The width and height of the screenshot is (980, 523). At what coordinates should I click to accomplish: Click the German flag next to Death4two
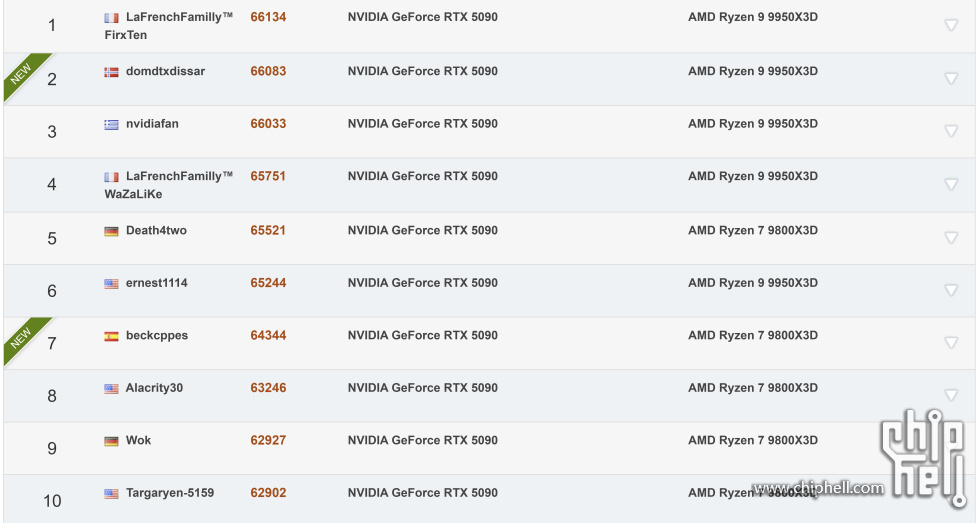(111, 231)
